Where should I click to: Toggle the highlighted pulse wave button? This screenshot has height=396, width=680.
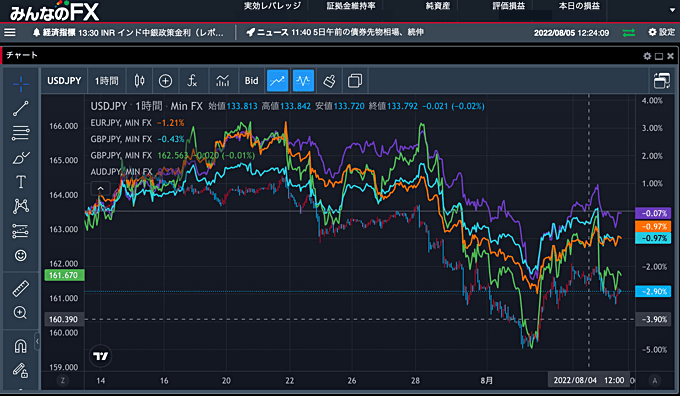click(x=303, y=81)
